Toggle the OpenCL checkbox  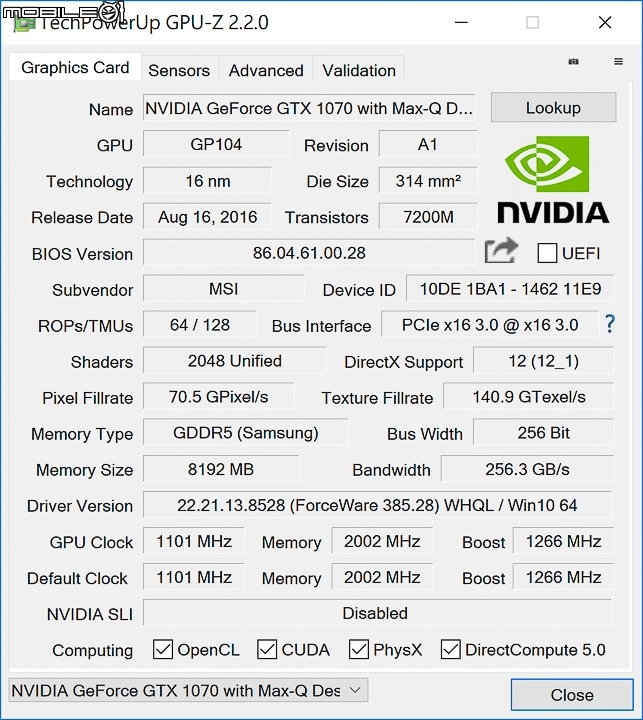[x=163, y=650]
